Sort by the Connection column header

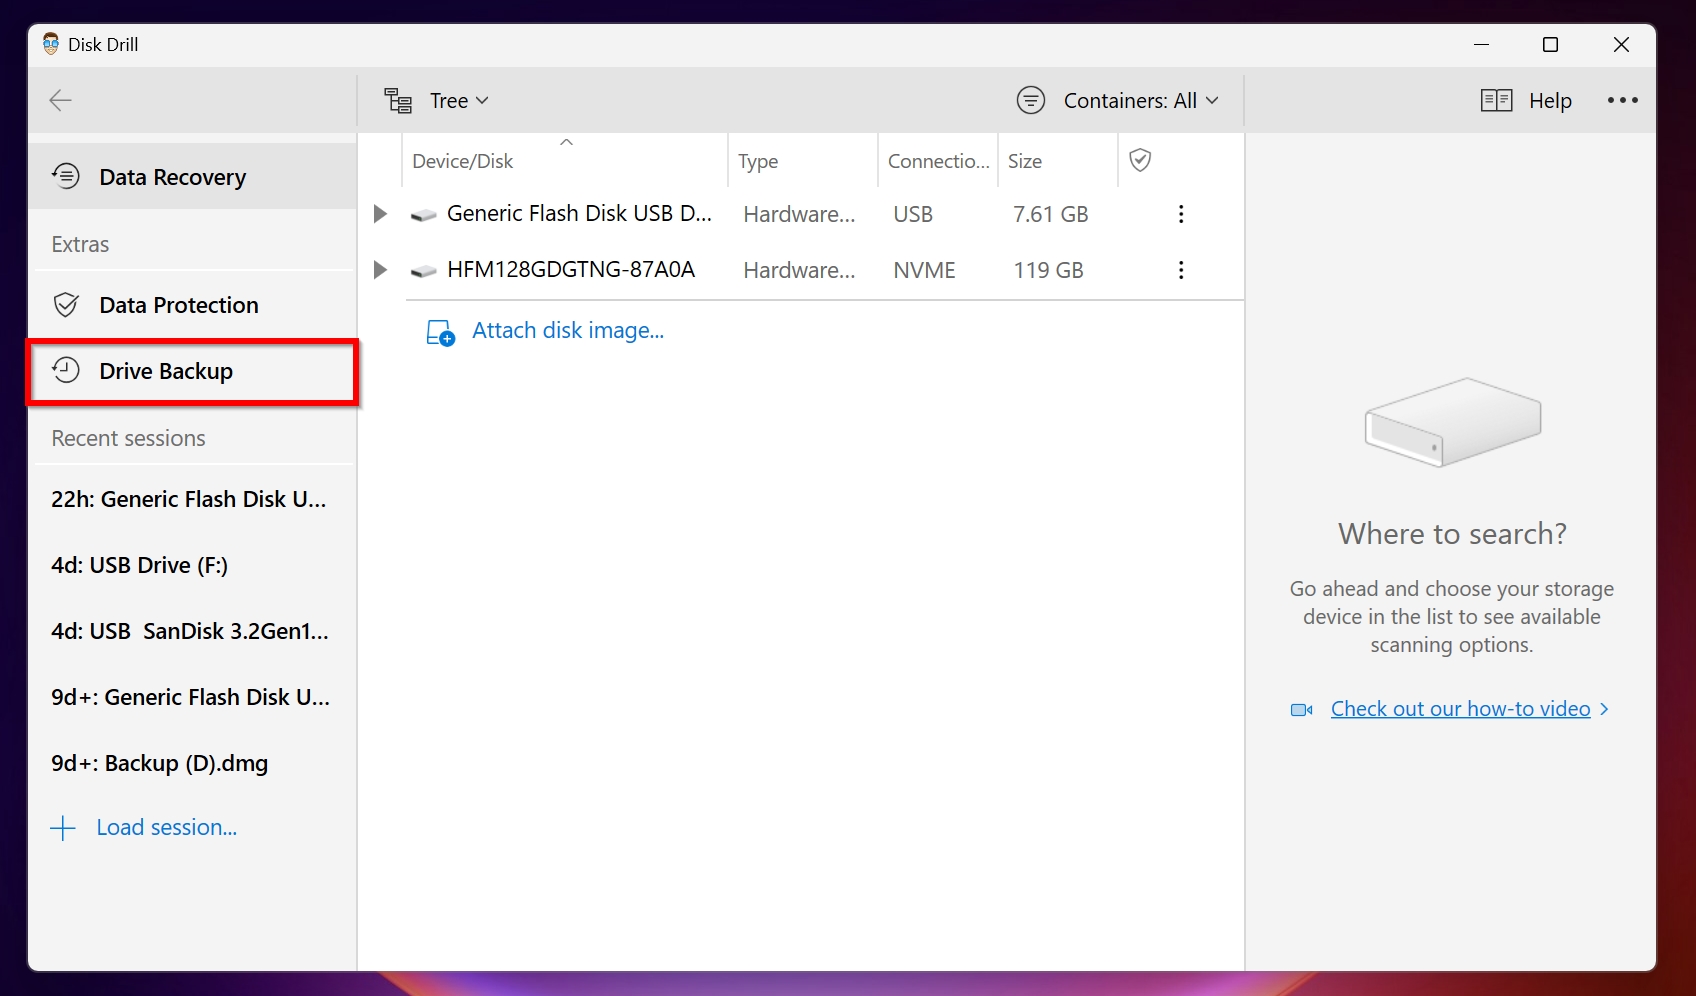tap(938, 160)
